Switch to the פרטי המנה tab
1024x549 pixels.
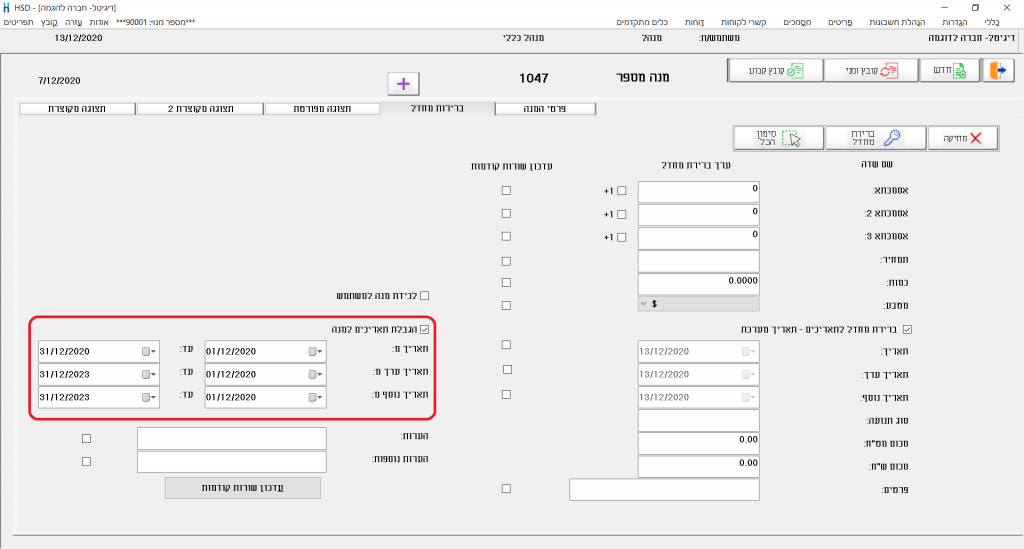(545, 108)
